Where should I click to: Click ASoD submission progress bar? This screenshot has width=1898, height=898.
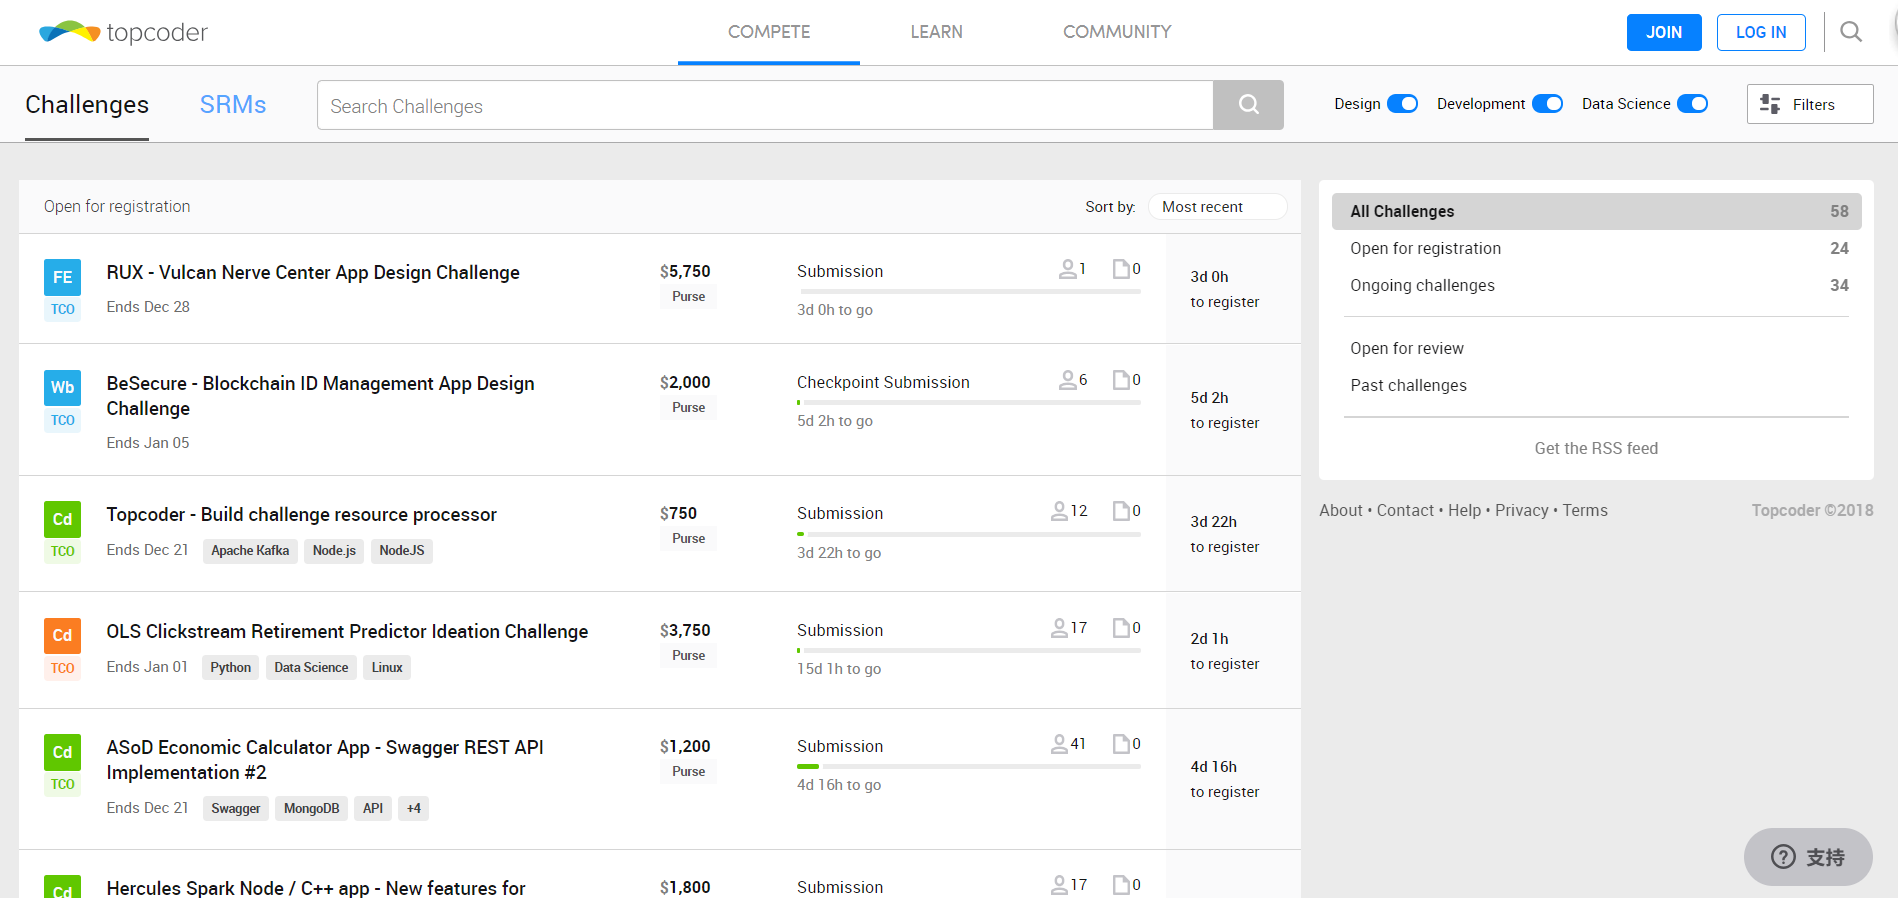[x=968, y=767]
